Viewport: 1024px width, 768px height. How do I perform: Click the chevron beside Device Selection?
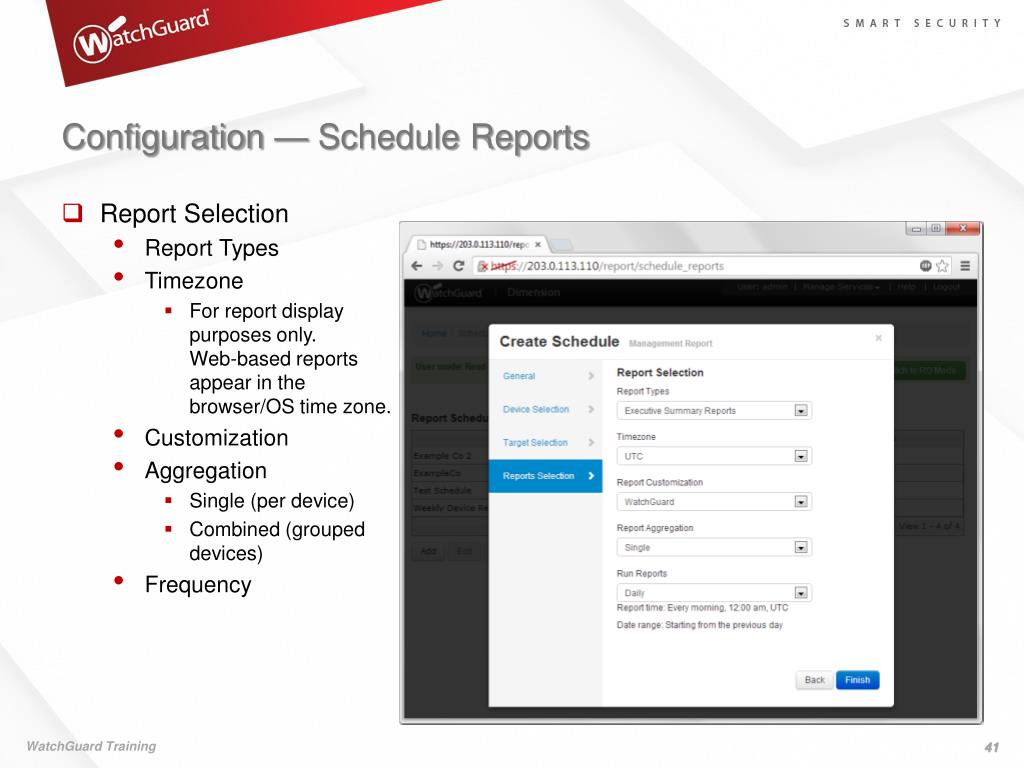(590, 409)
